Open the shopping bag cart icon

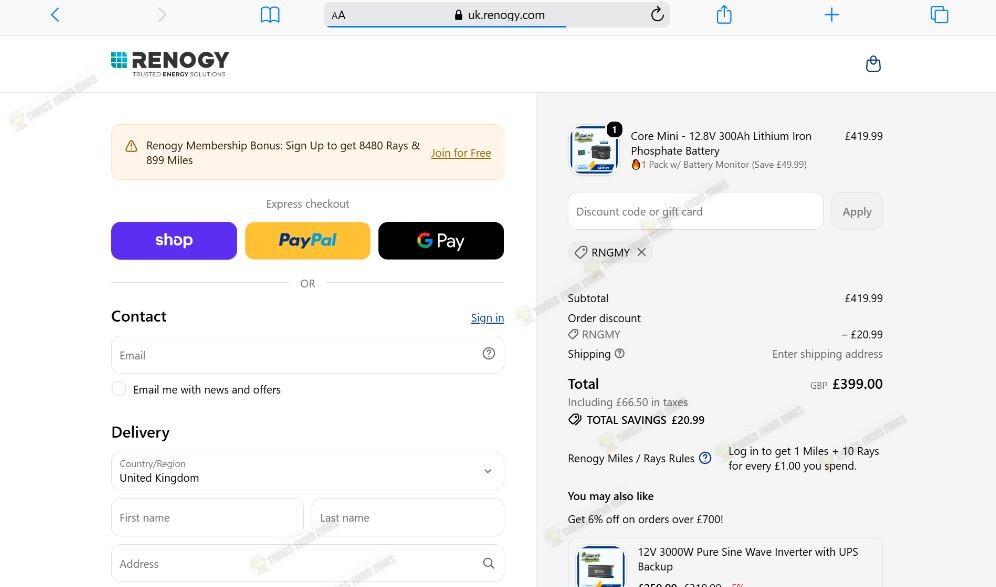873,64
